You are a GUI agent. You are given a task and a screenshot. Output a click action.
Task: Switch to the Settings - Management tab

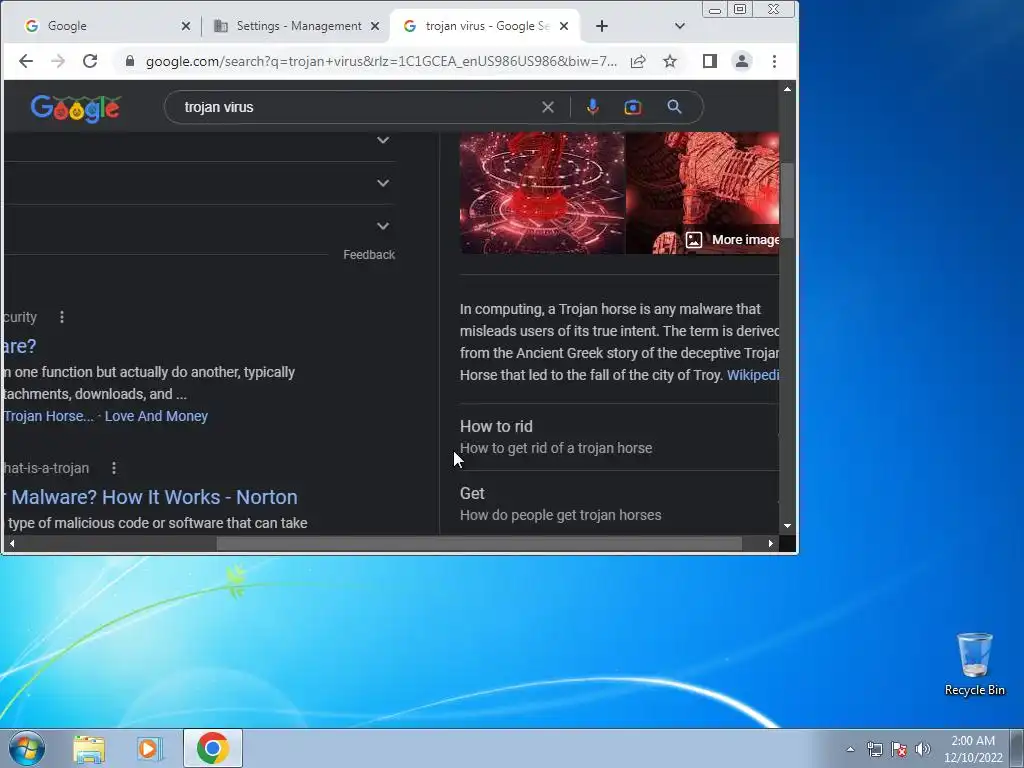[x=296, y=26]
